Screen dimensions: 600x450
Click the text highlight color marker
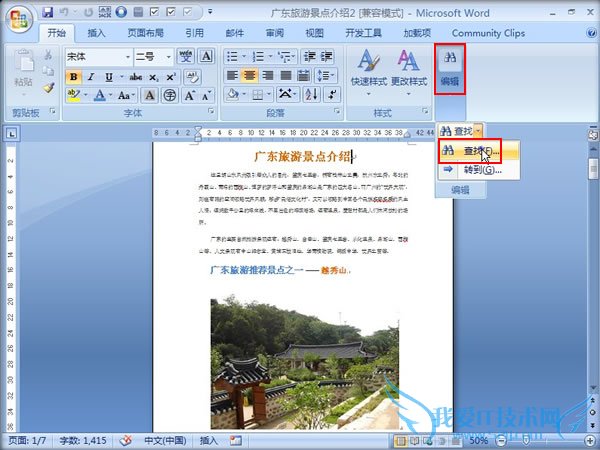(x=73, y=95)
